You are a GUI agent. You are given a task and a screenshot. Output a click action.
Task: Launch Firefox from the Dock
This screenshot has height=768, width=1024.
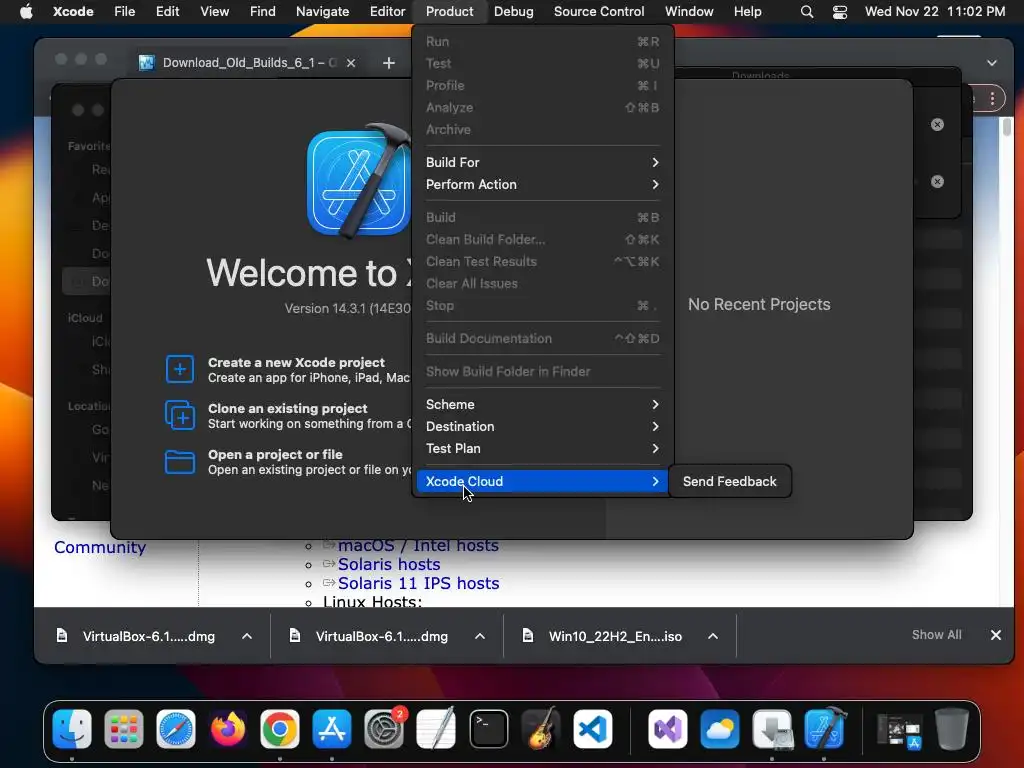(228, 728)
